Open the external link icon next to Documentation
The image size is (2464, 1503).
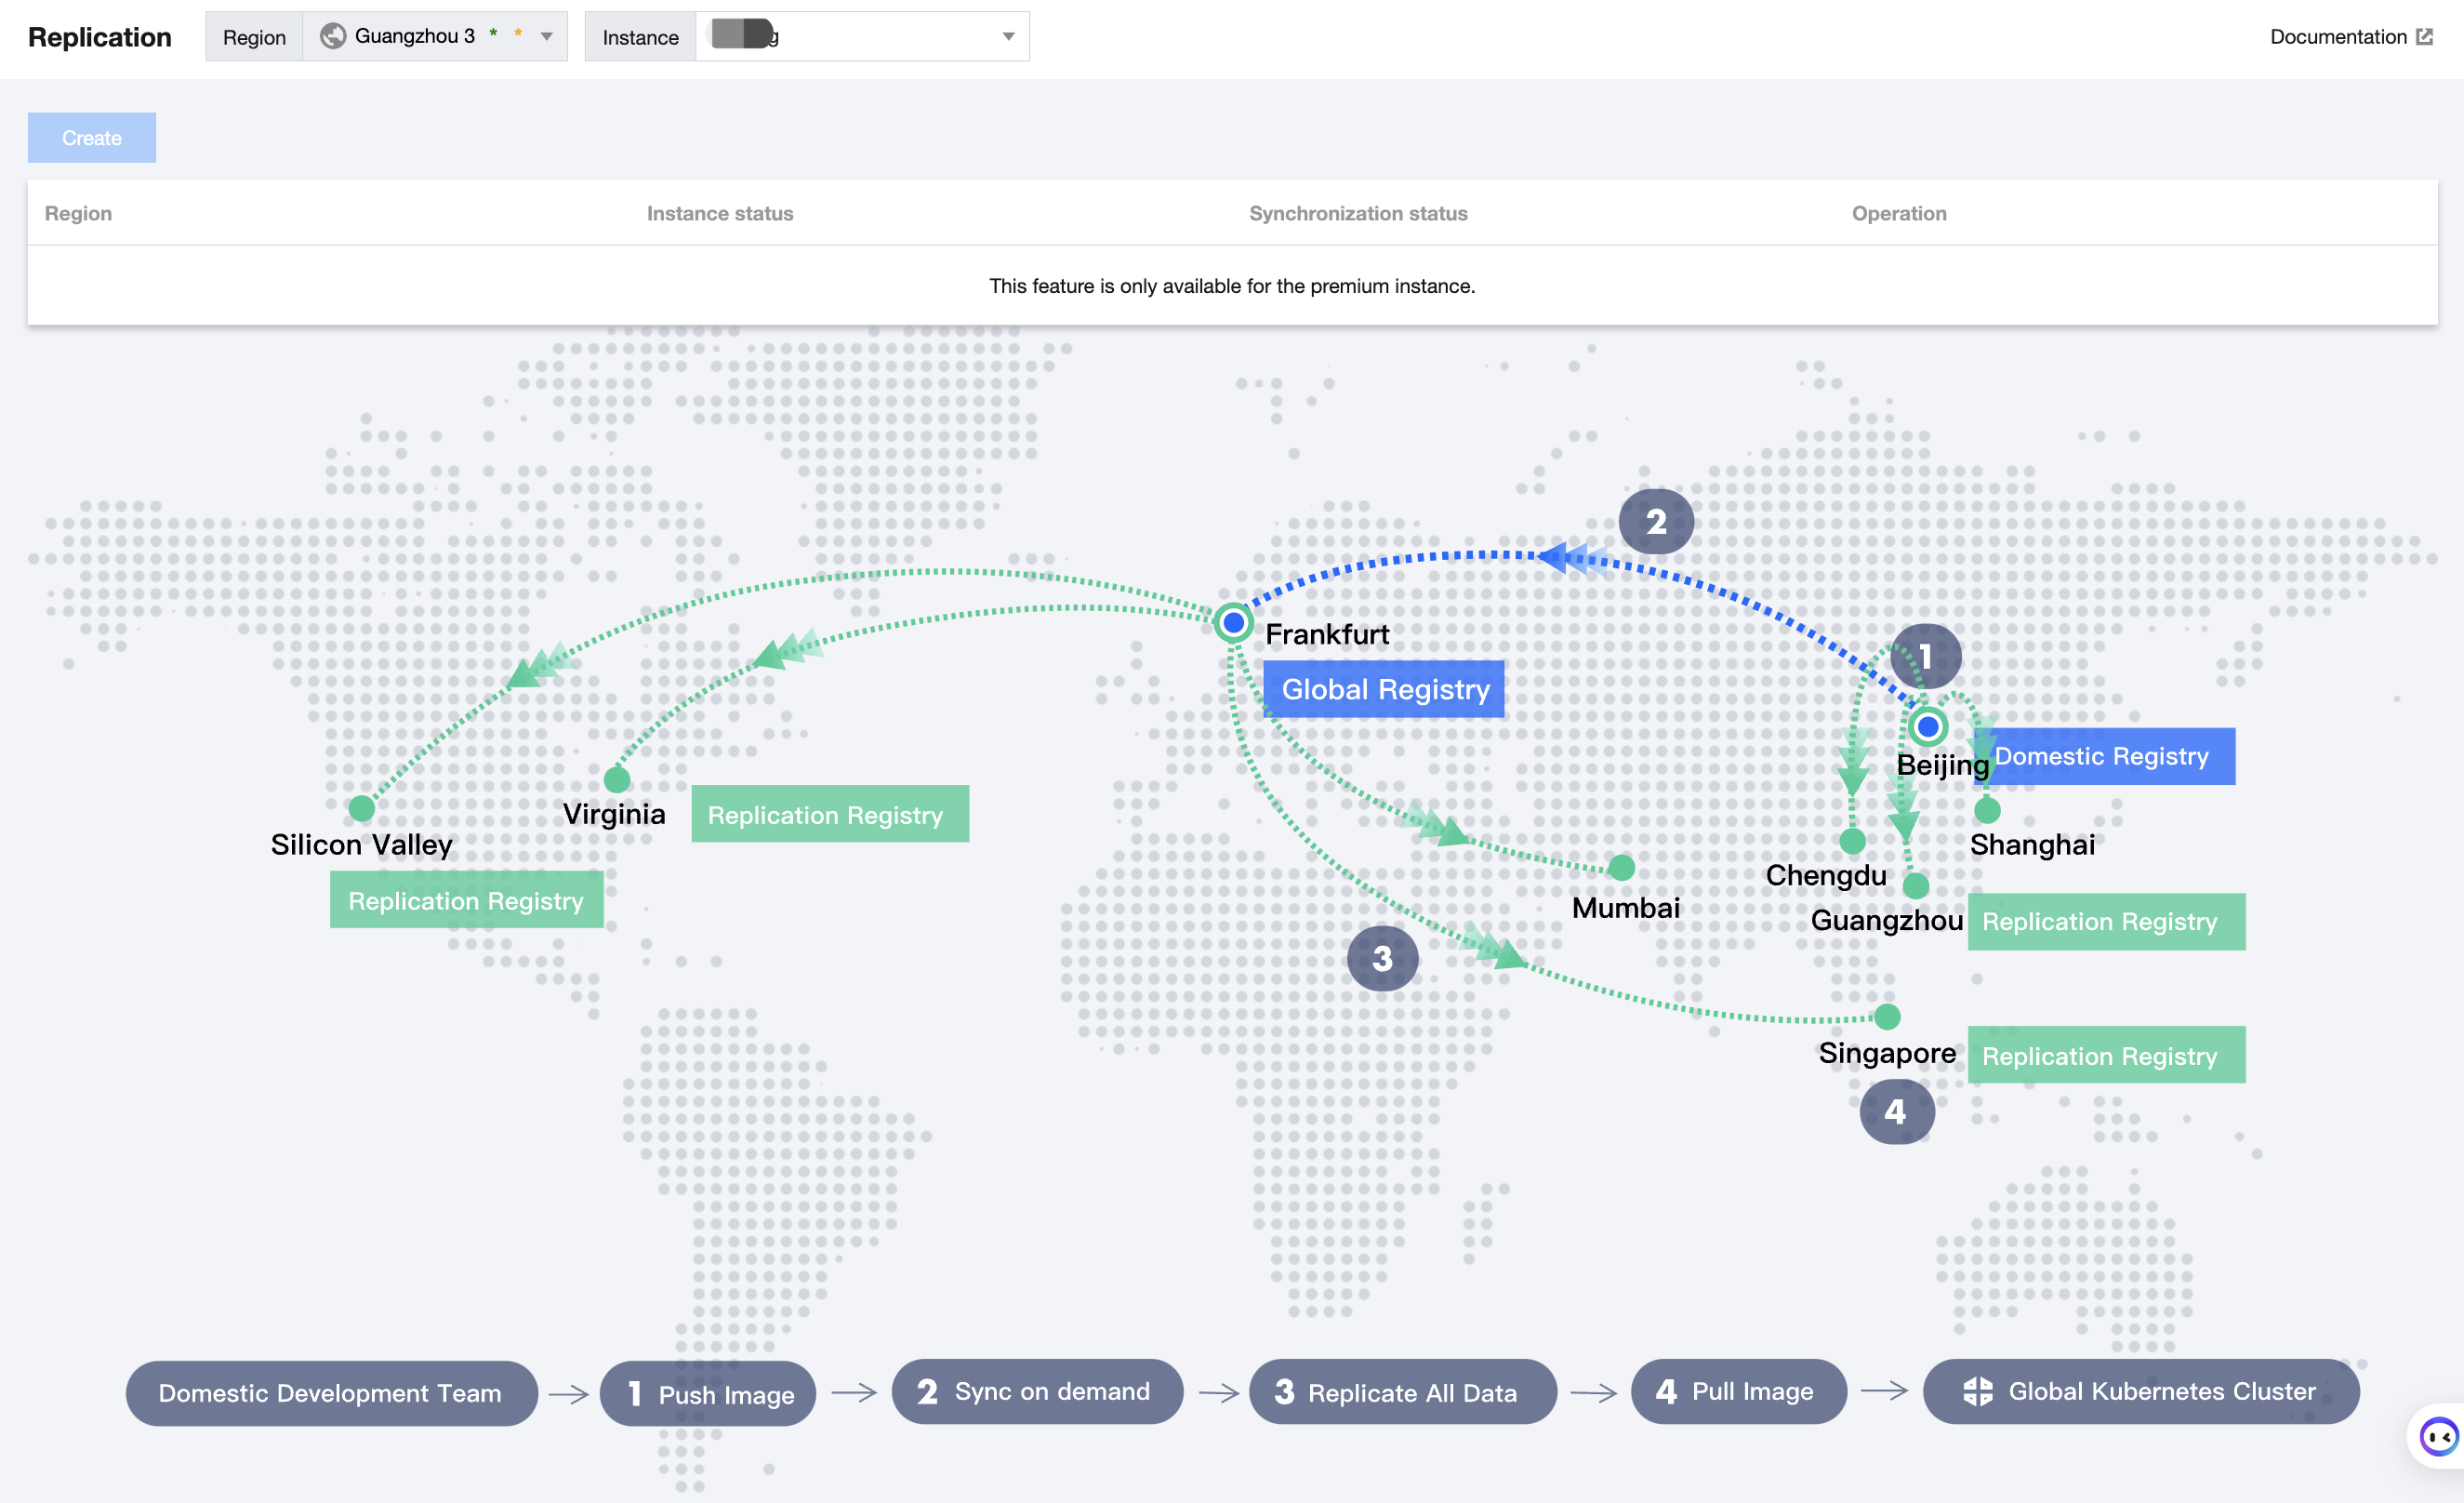coord(2425,37)
